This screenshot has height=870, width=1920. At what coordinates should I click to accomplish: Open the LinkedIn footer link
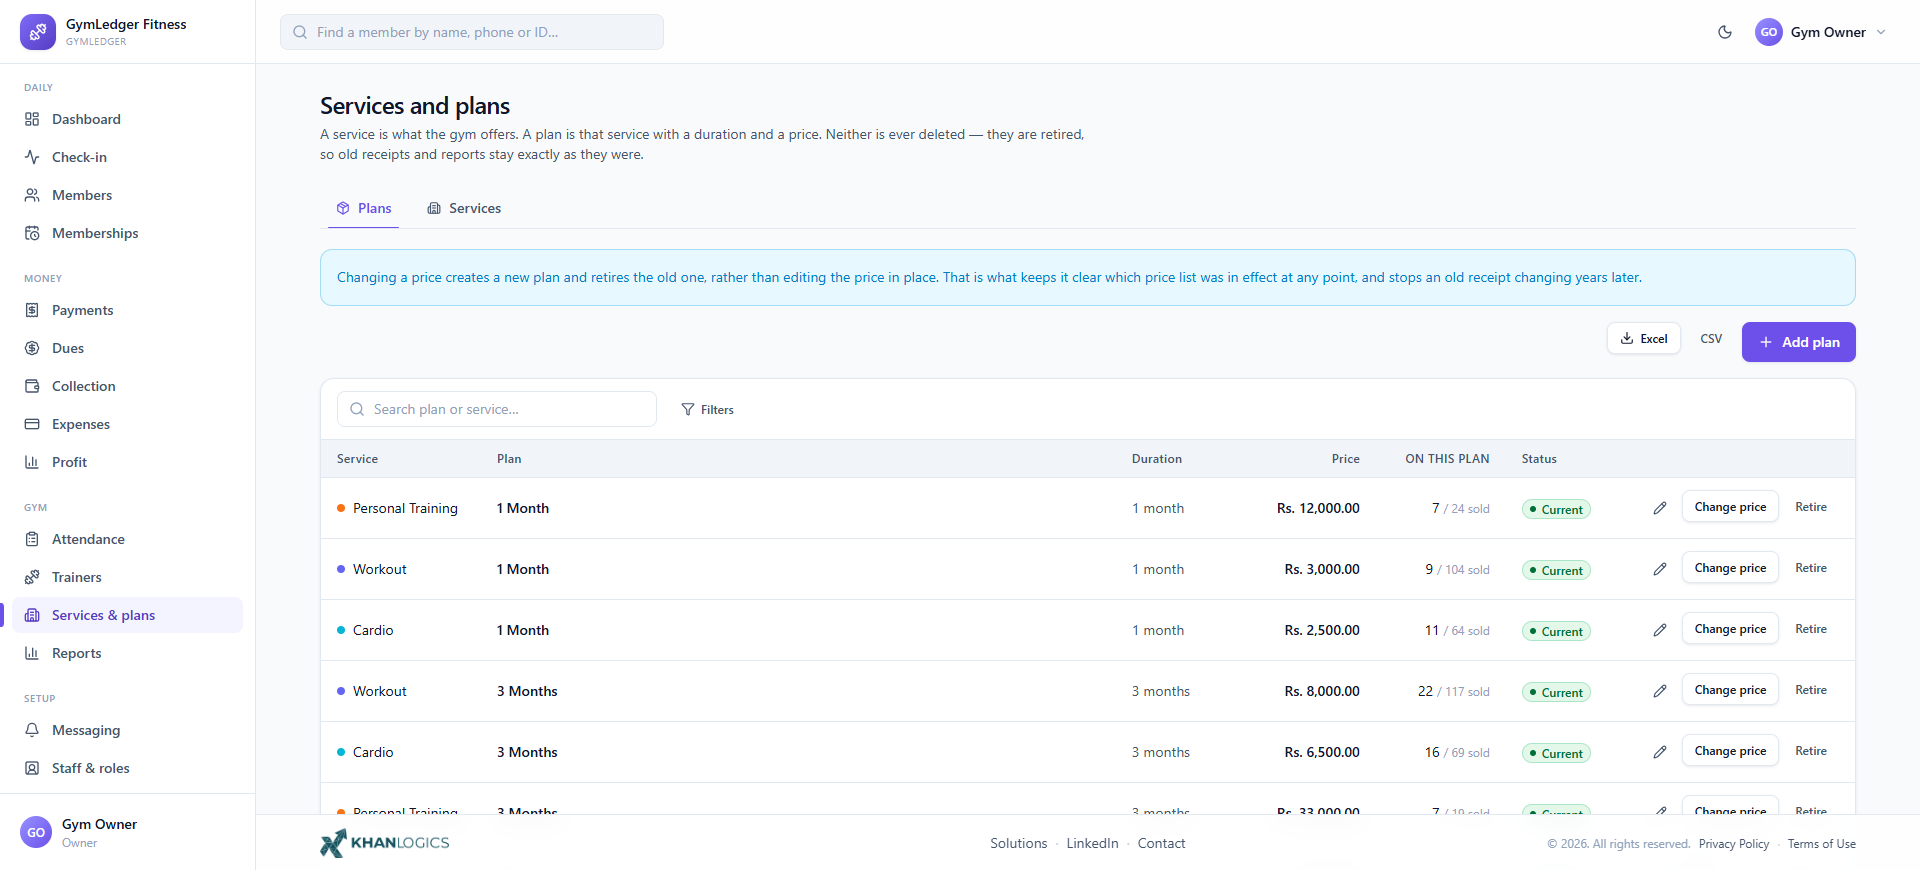click(x=1092, y=843)
